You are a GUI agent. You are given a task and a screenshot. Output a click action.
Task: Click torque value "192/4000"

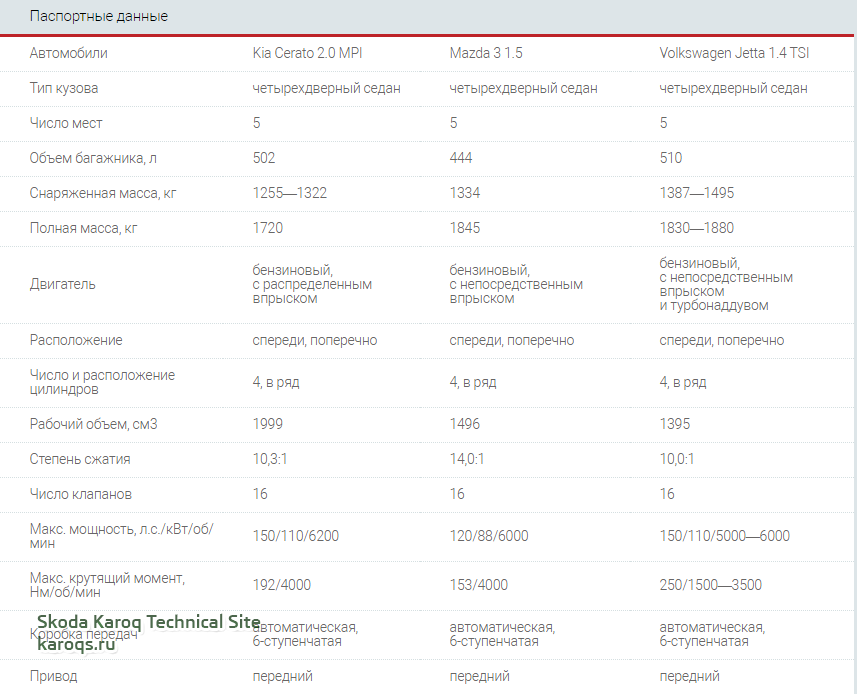click(x=281, y=585)
